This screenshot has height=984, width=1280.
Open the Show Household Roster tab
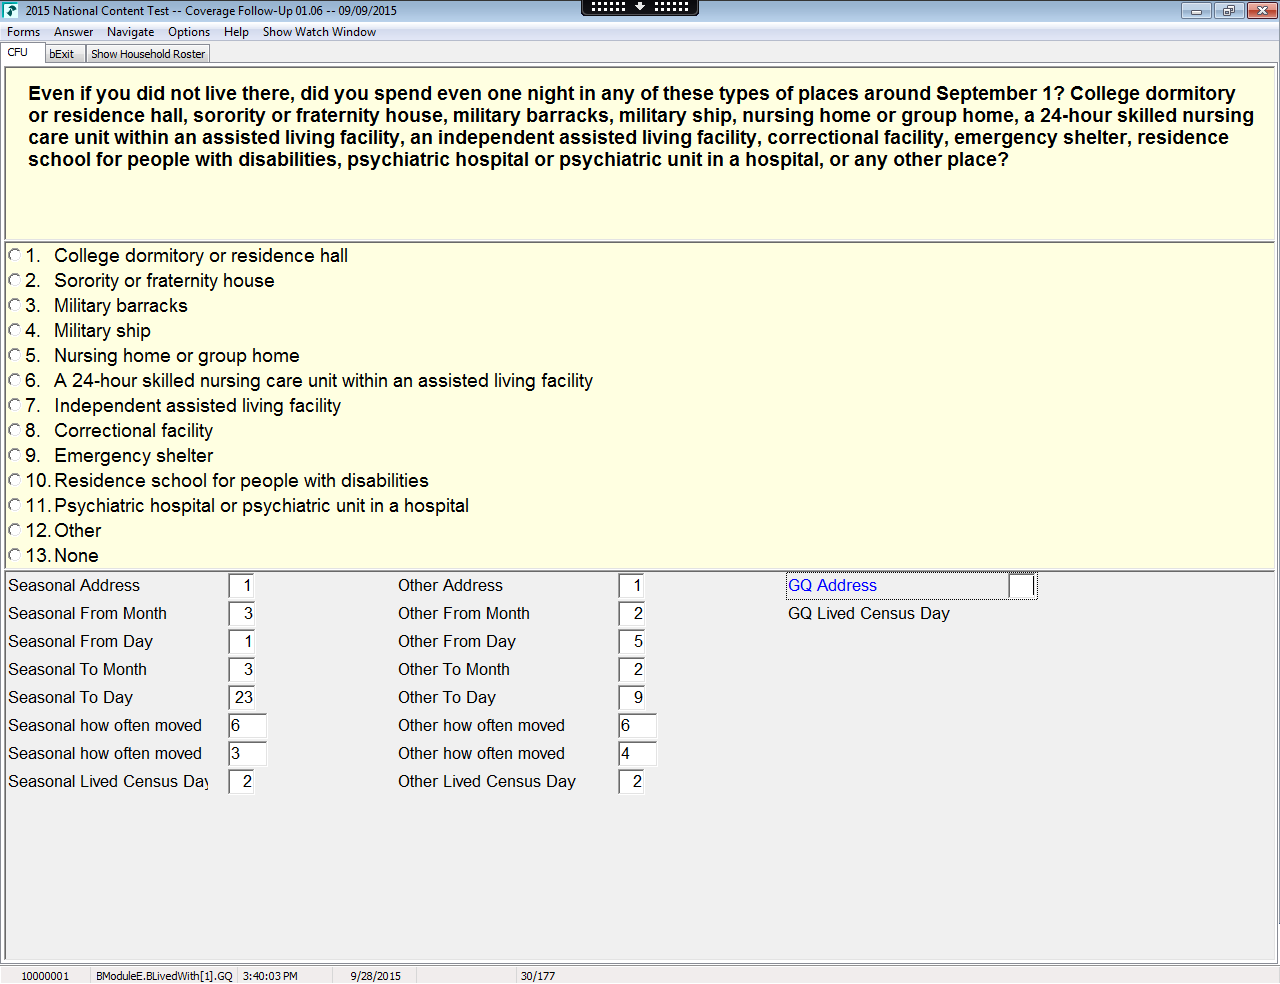148,54
